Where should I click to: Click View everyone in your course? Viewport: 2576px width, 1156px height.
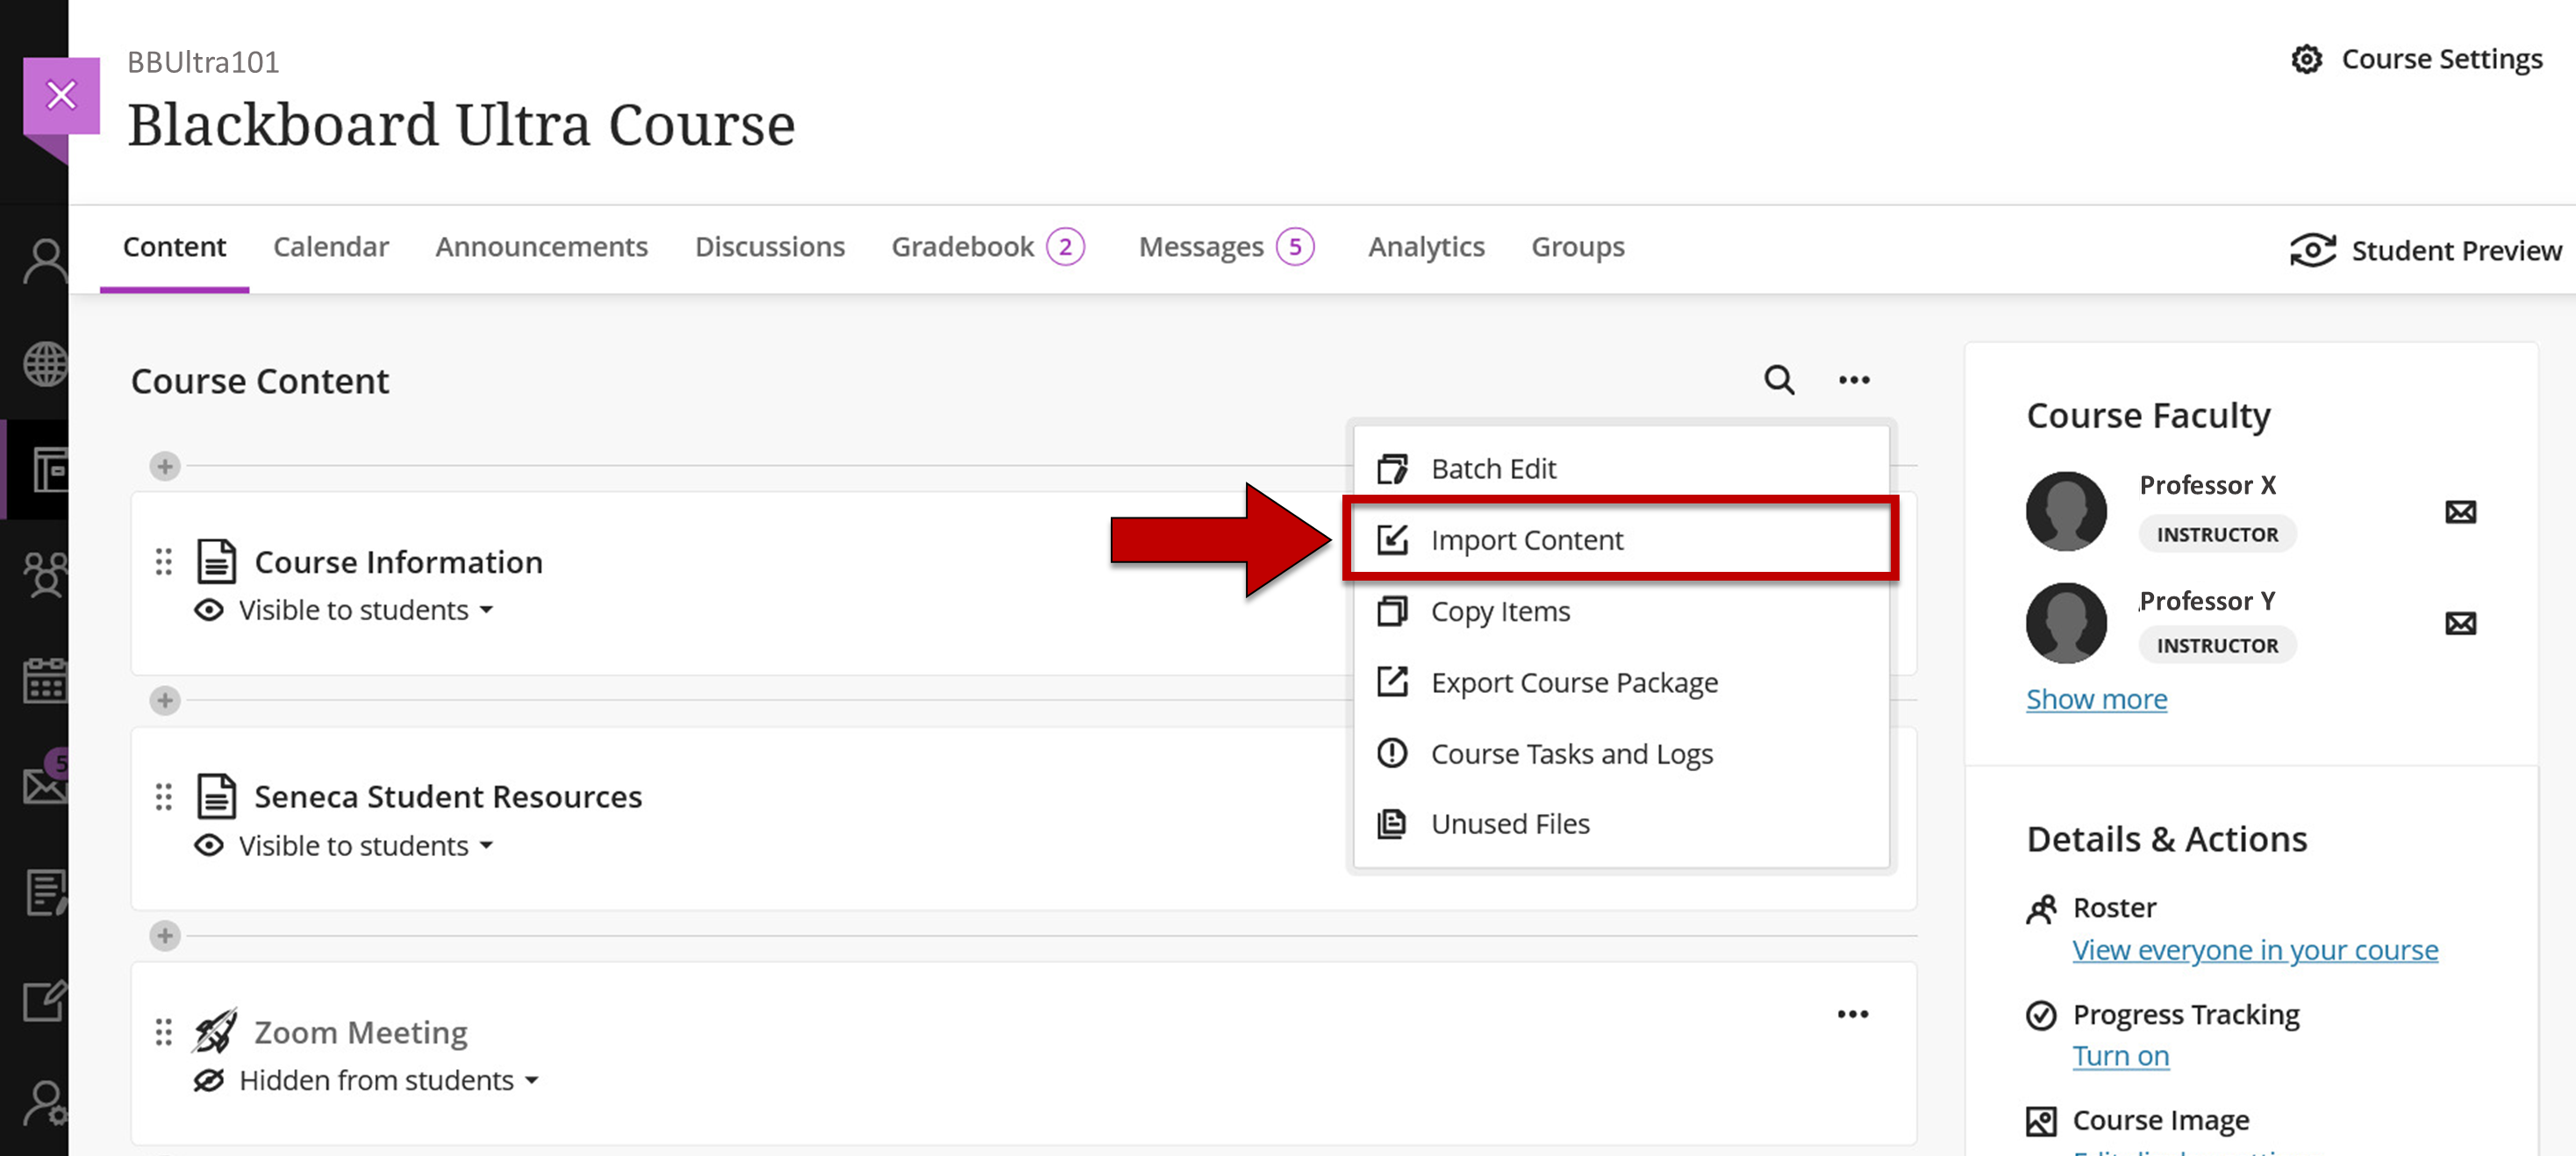pos(2254,950)
